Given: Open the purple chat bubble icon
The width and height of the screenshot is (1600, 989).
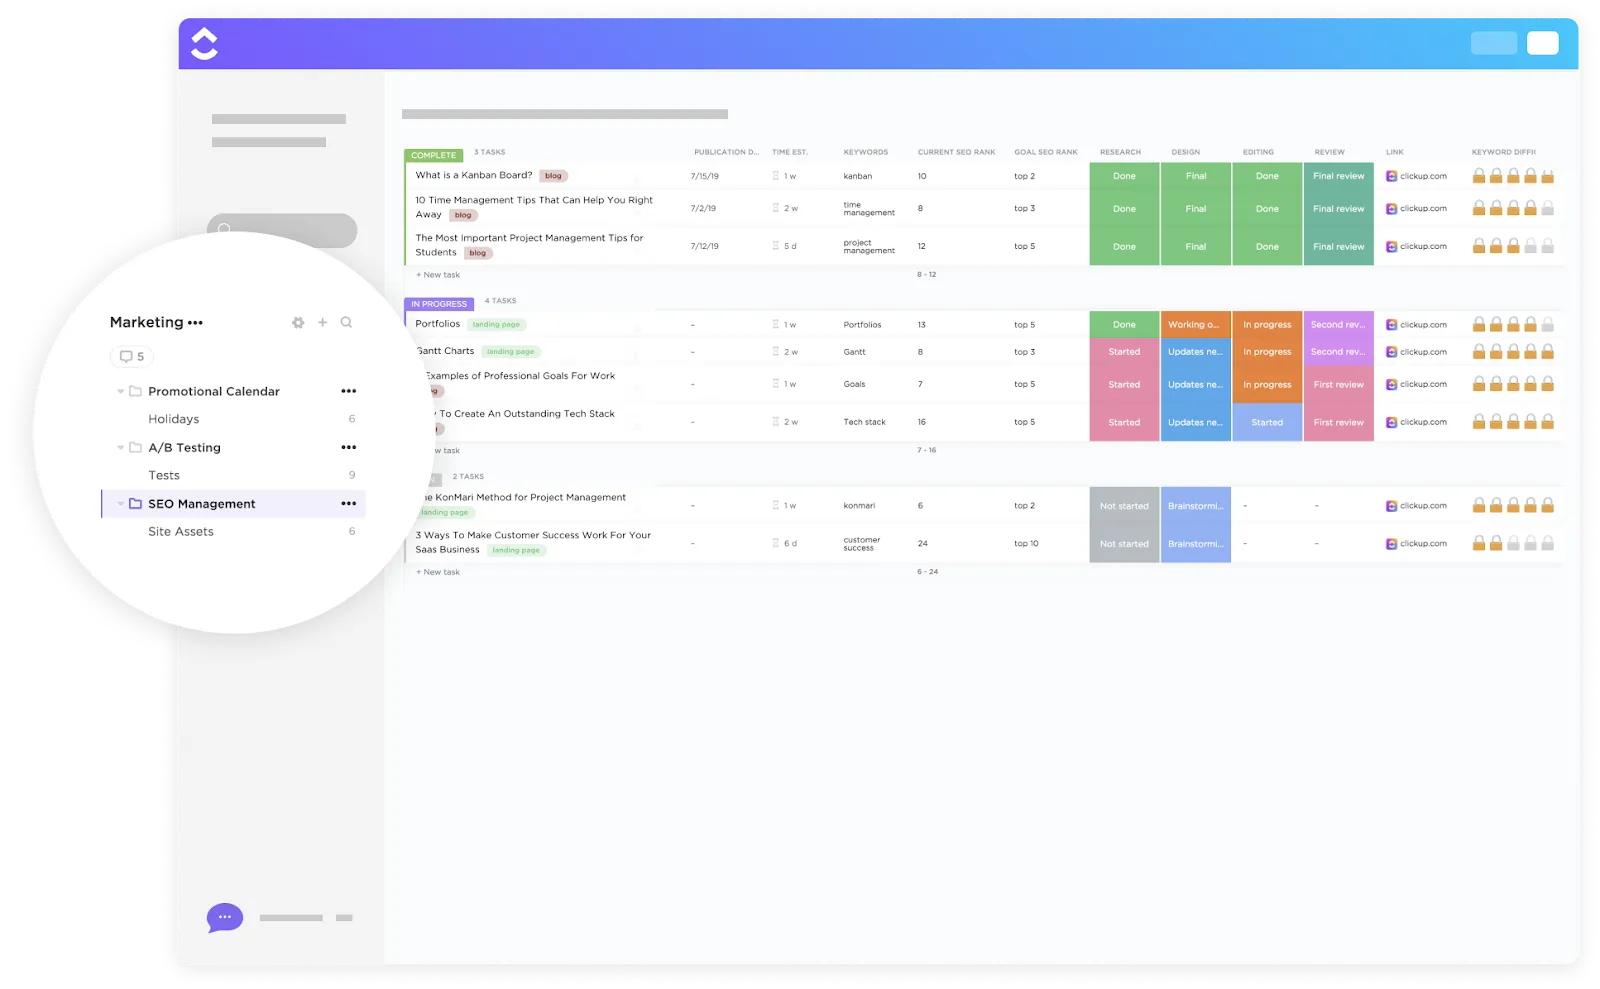Looking at the screenshot, I should pos(225,917).
